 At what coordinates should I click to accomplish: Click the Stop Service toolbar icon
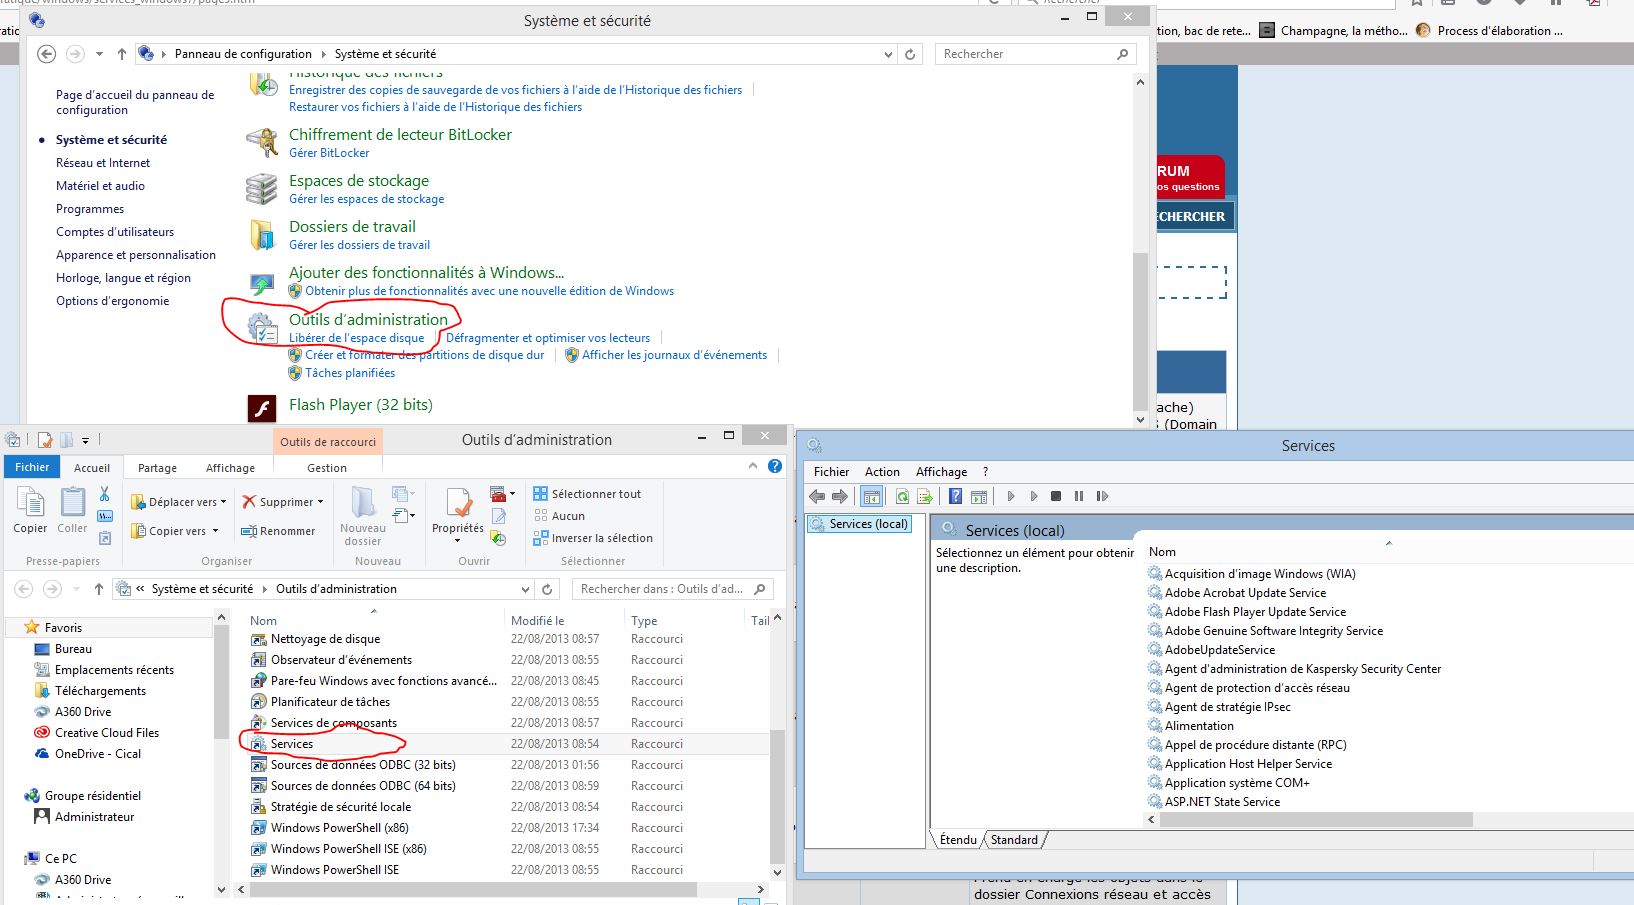1056,496
